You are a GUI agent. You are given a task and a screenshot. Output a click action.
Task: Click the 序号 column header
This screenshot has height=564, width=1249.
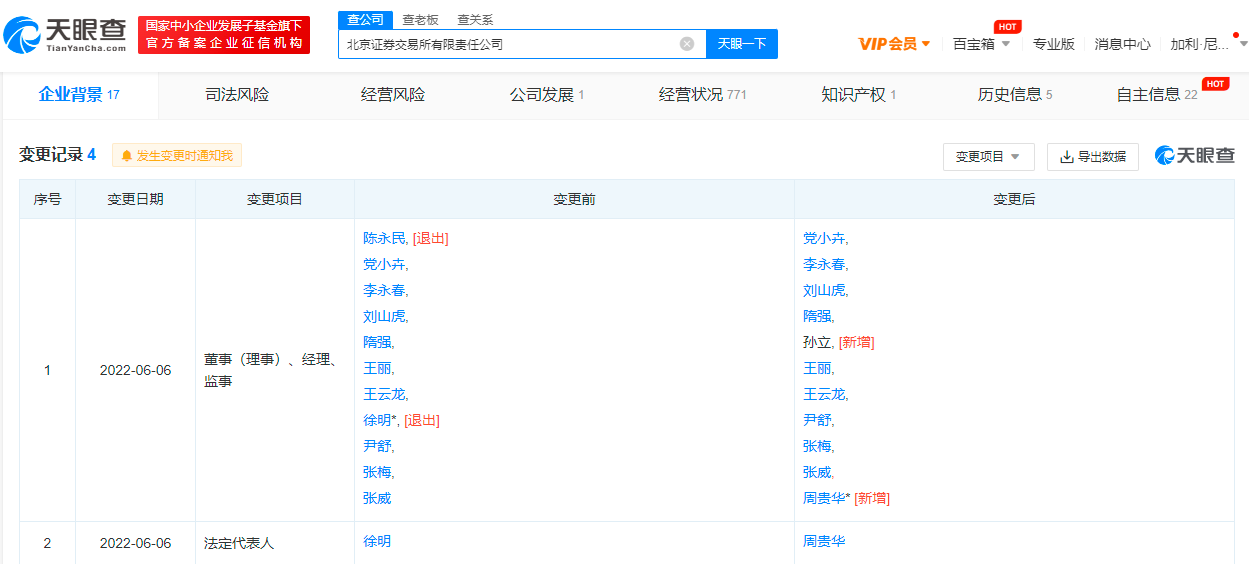point(47,199)
